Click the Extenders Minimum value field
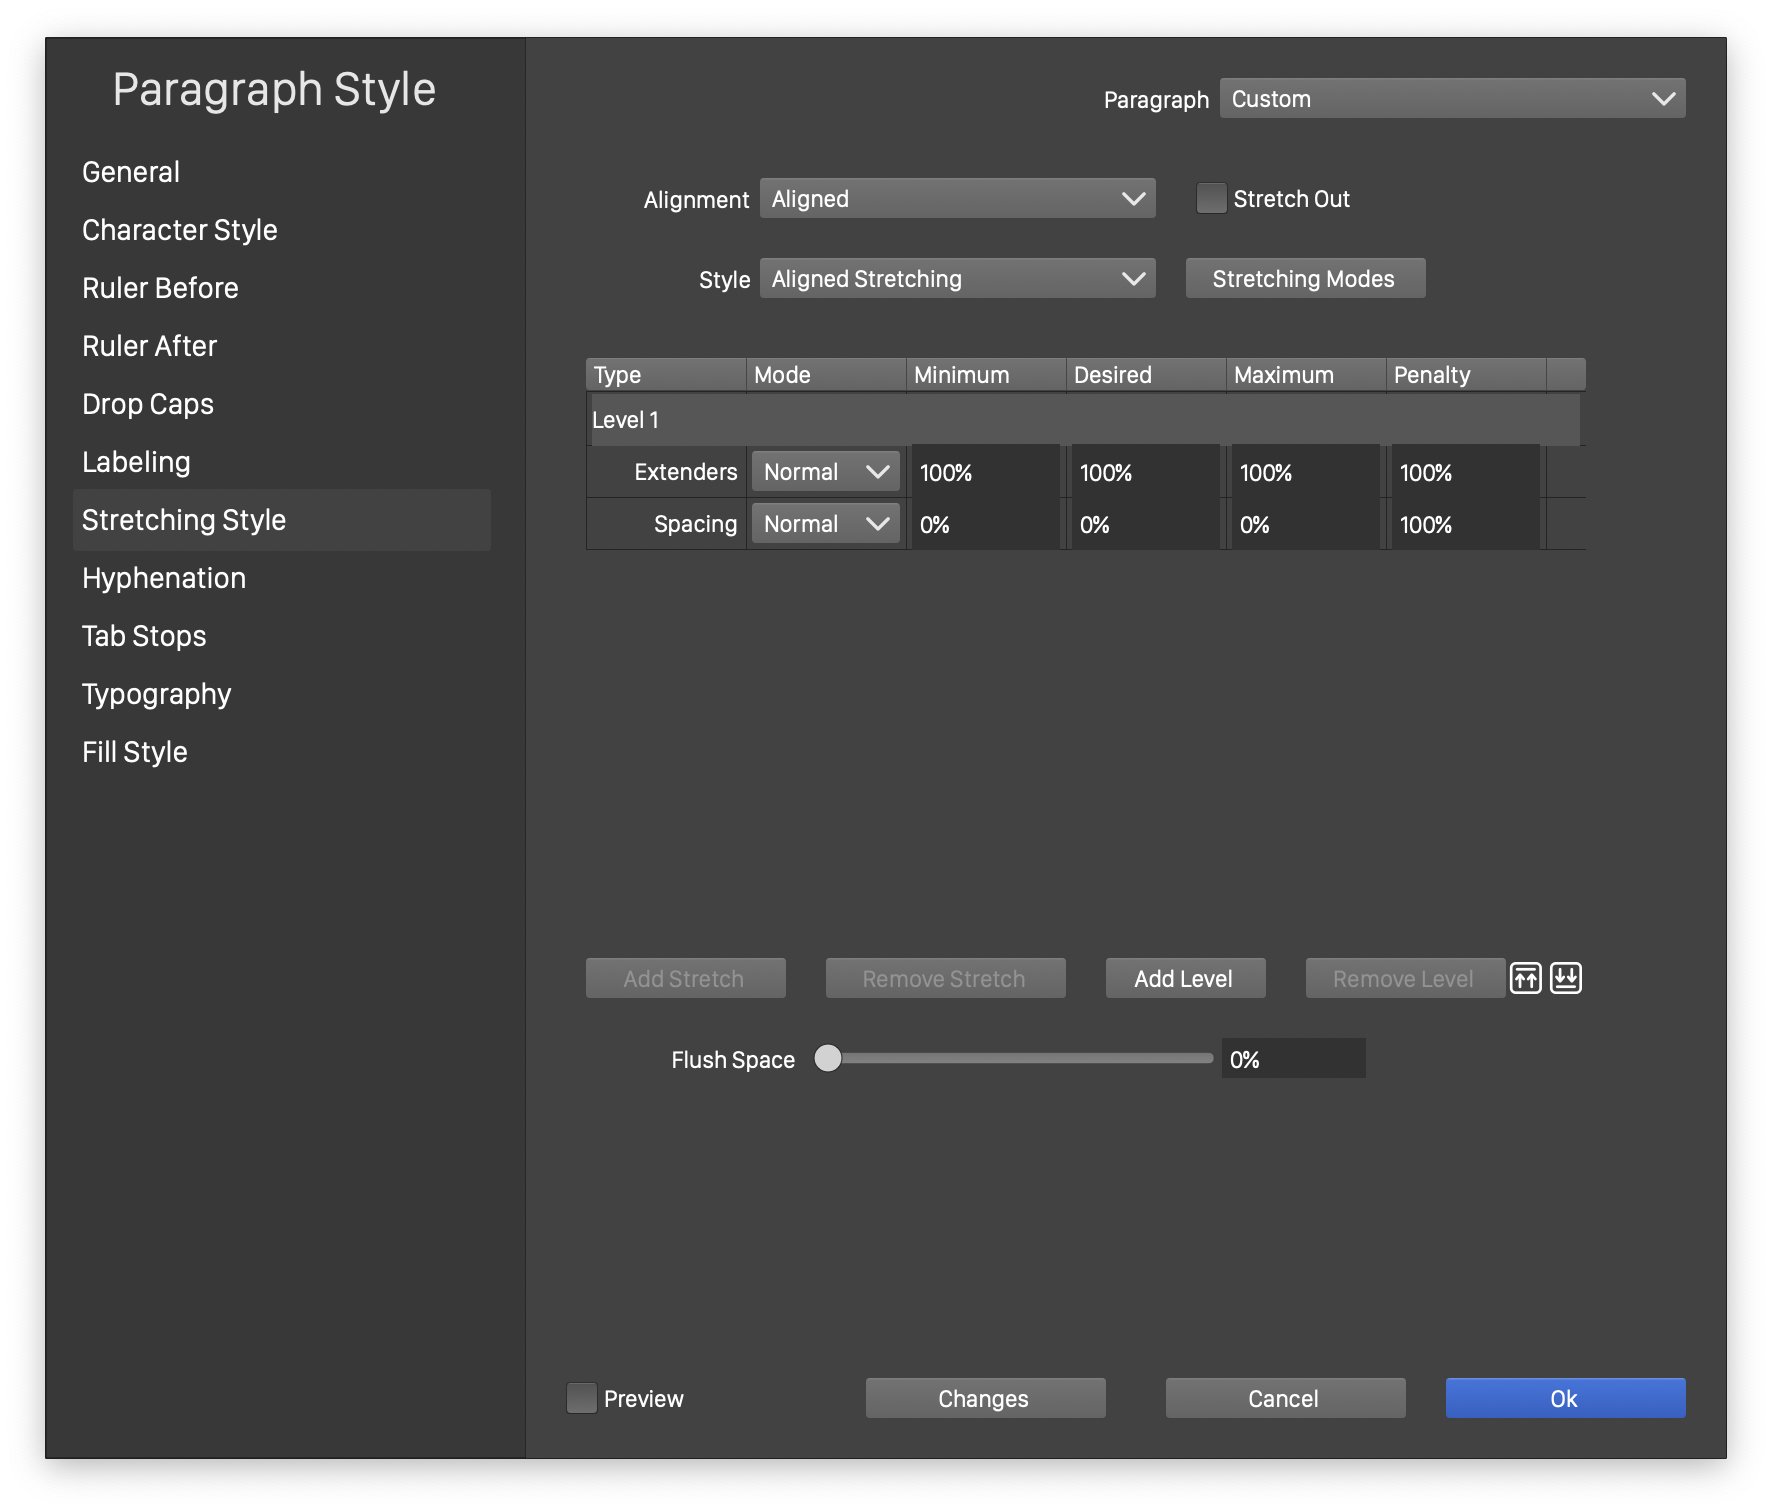This screenshot has height=1512, width=1772. pos(985,472)
